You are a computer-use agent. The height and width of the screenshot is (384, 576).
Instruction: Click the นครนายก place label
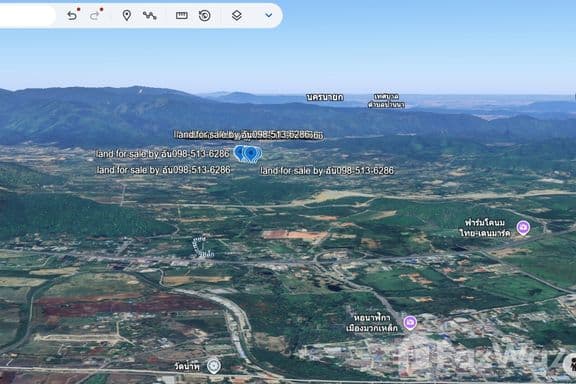point(325,97)
